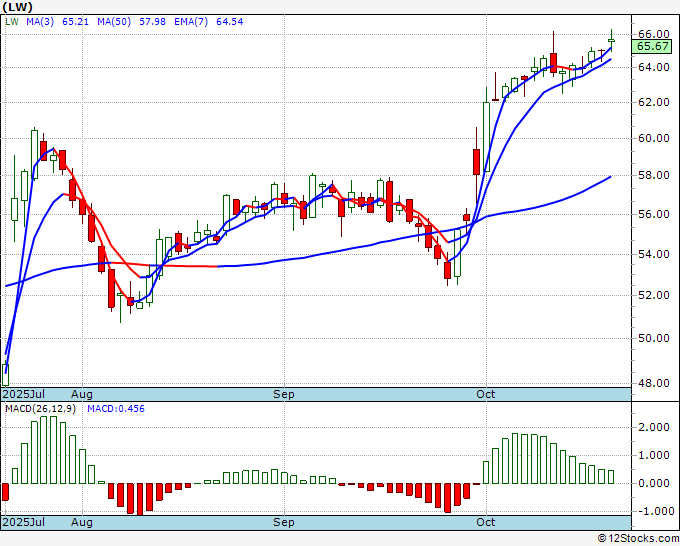Click 2025Jul on the price chart axis
This screenshot has width=680, height=546.
24,394
